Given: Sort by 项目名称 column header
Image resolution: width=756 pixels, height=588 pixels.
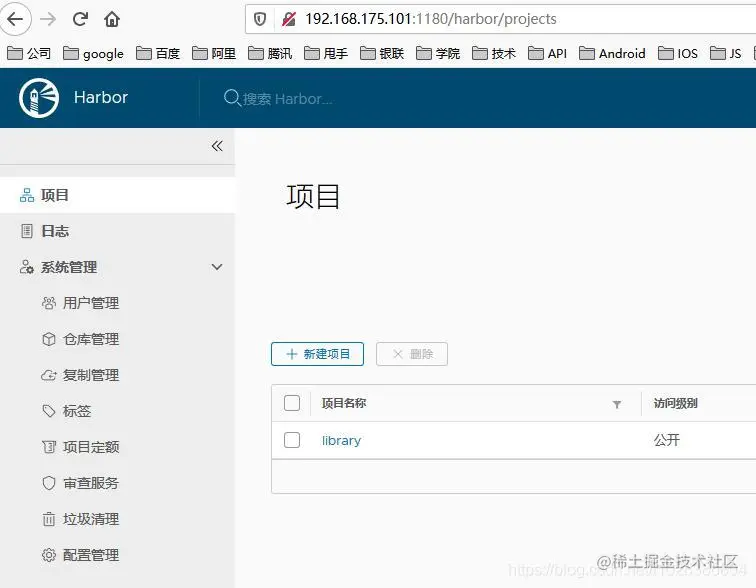Looking at the screenshot, I should pos(344,403).
